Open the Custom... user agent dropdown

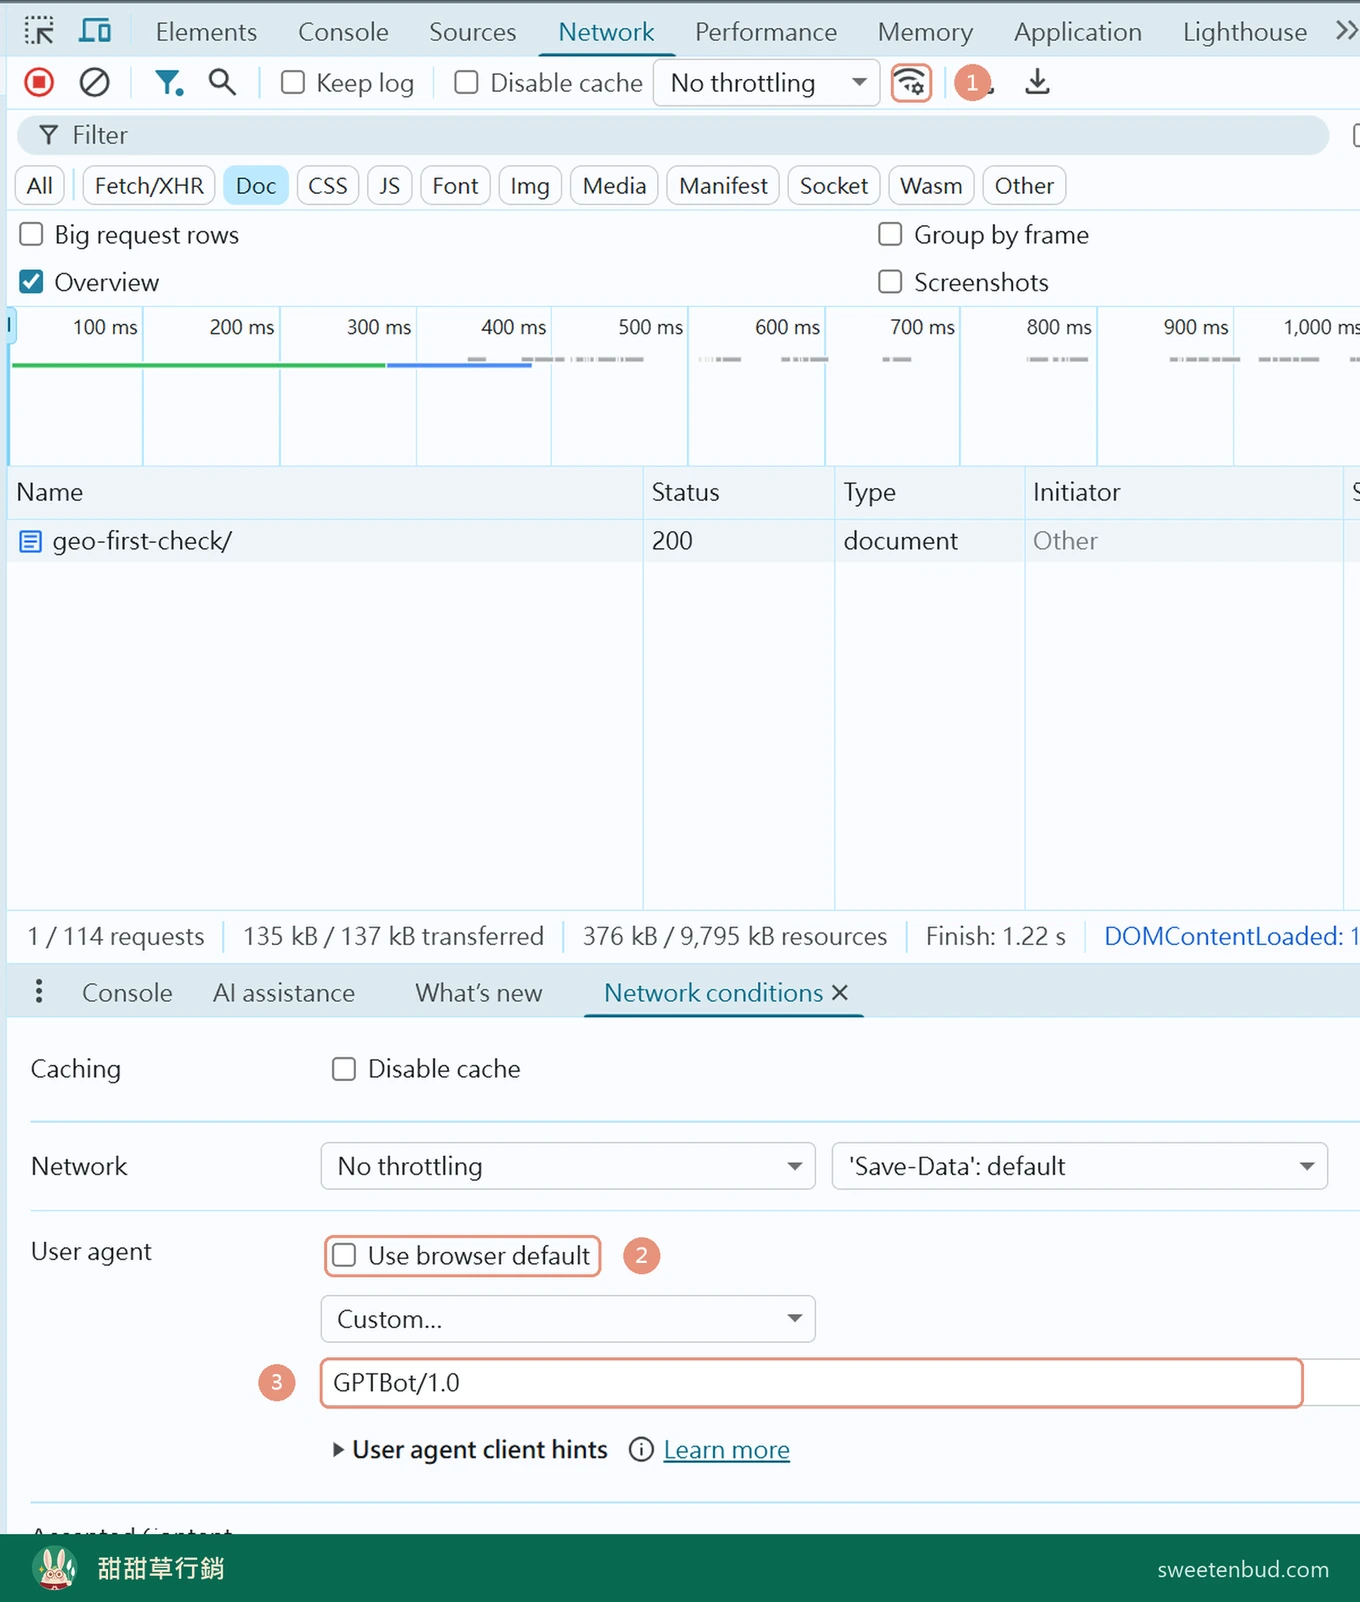(x=568, y=1319)
